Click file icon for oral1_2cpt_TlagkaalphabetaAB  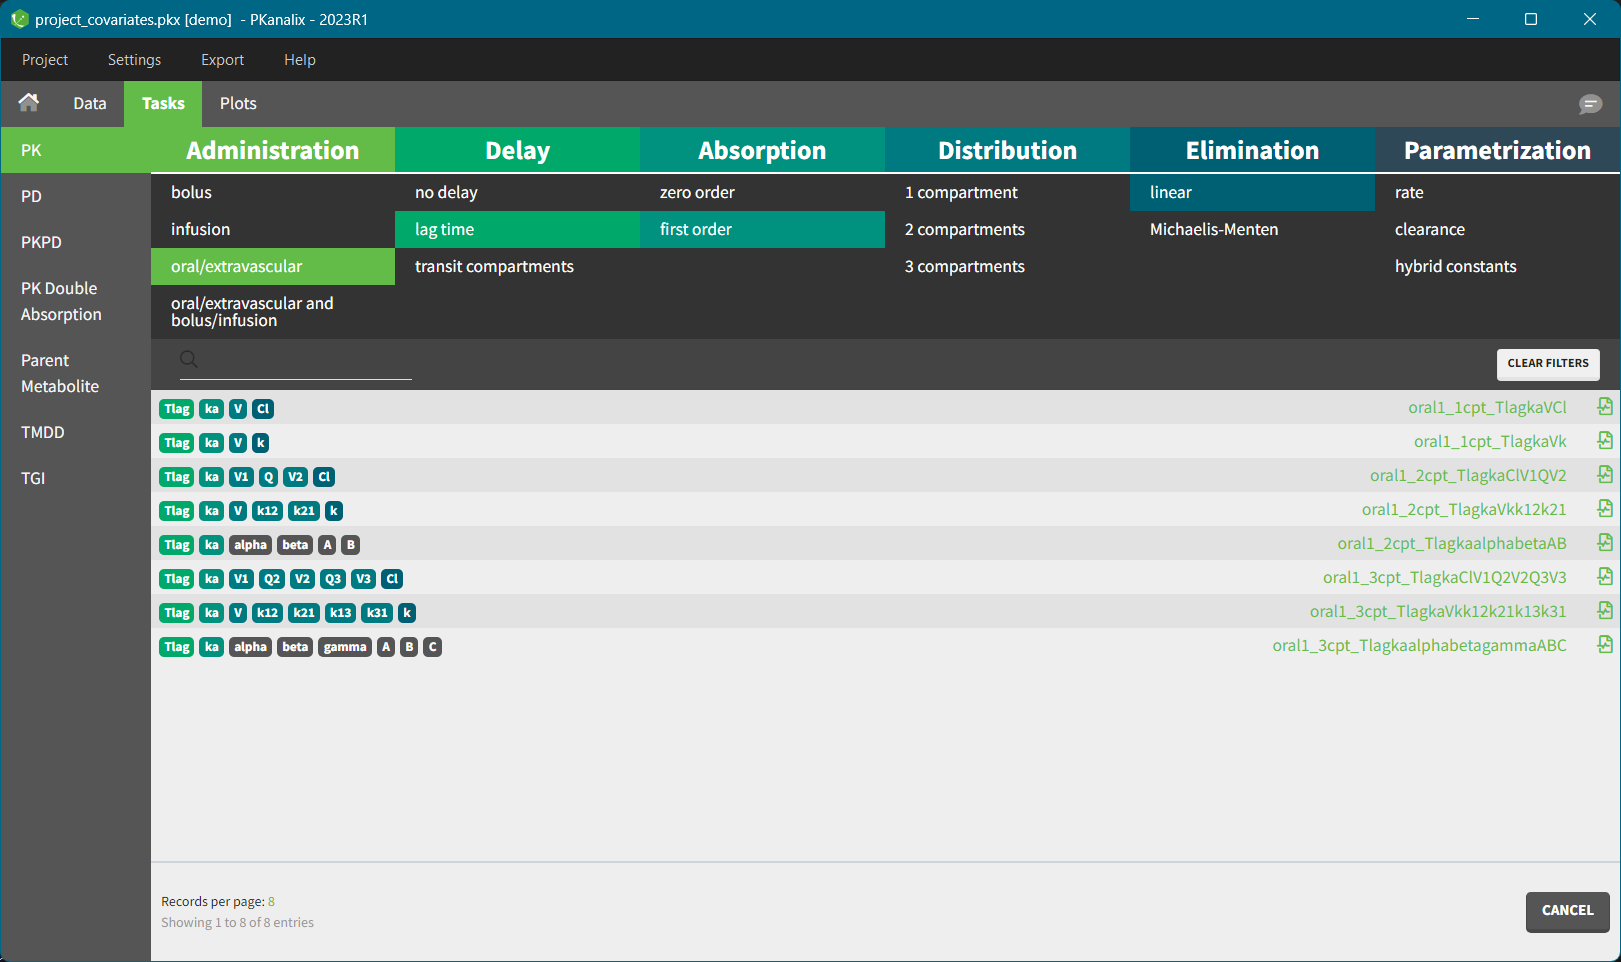1604,543
